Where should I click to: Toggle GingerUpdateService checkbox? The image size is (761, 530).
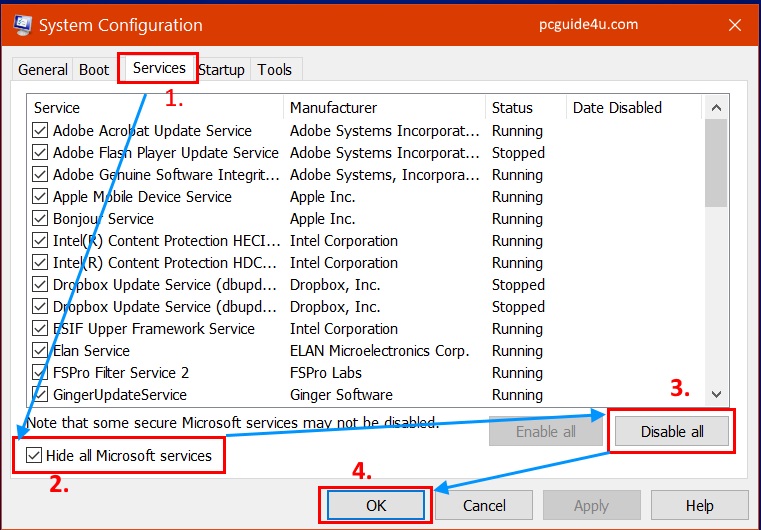[x=40, y=395]
